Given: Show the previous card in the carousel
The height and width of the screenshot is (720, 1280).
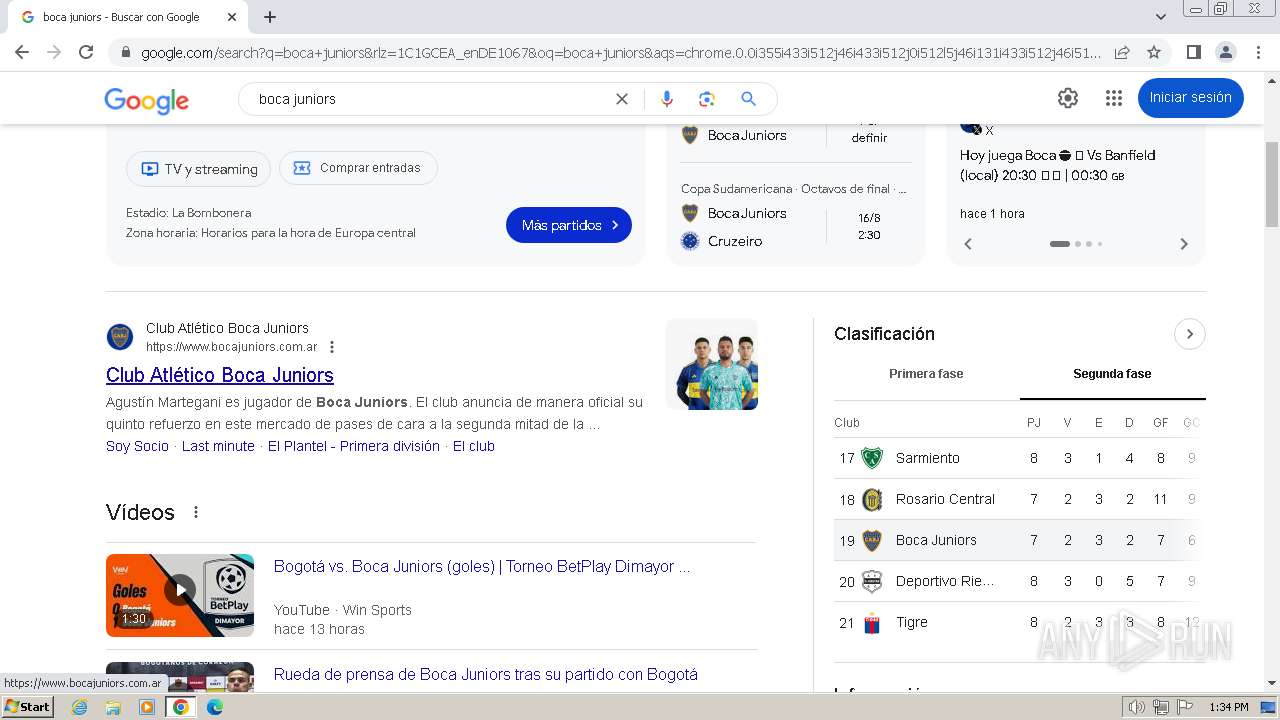Looking at the screenshot, I should coord(968,244).
